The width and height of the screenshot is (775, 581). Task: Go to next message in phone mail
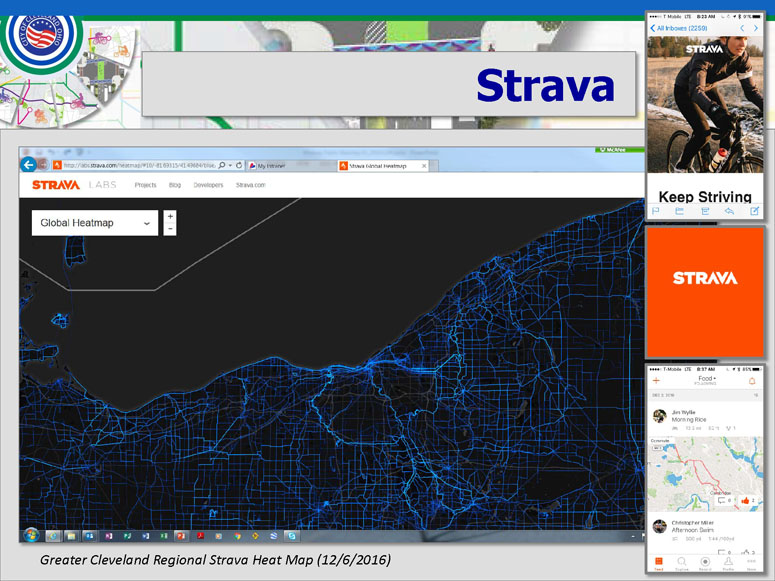click(x=756, y=28)
